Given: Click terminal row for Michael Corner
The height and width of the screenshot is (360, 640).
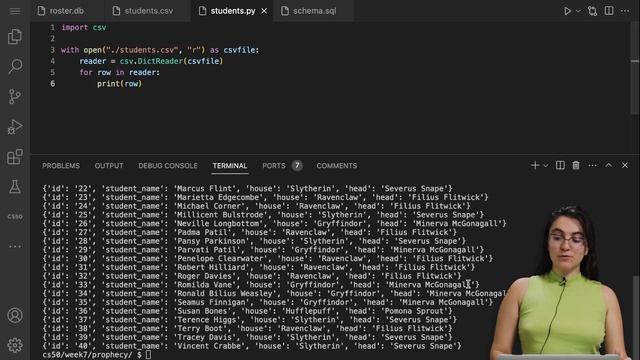Looking at the screenshot, I should point(256,206).
